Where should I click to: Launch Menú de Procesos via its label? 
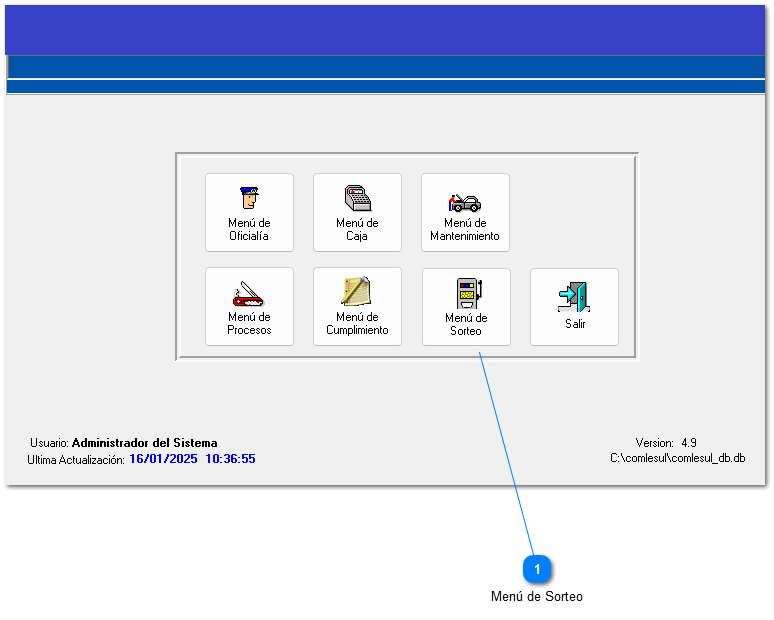coord(249,324)
